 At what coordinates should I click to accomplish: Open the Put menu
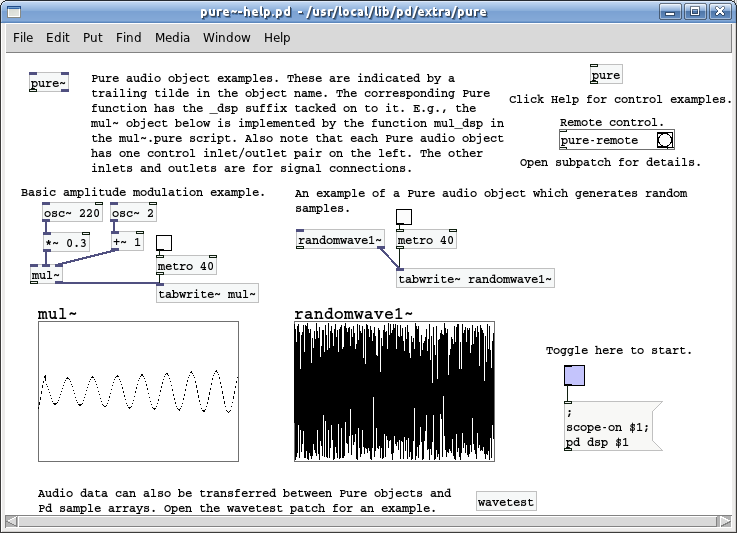93,38
